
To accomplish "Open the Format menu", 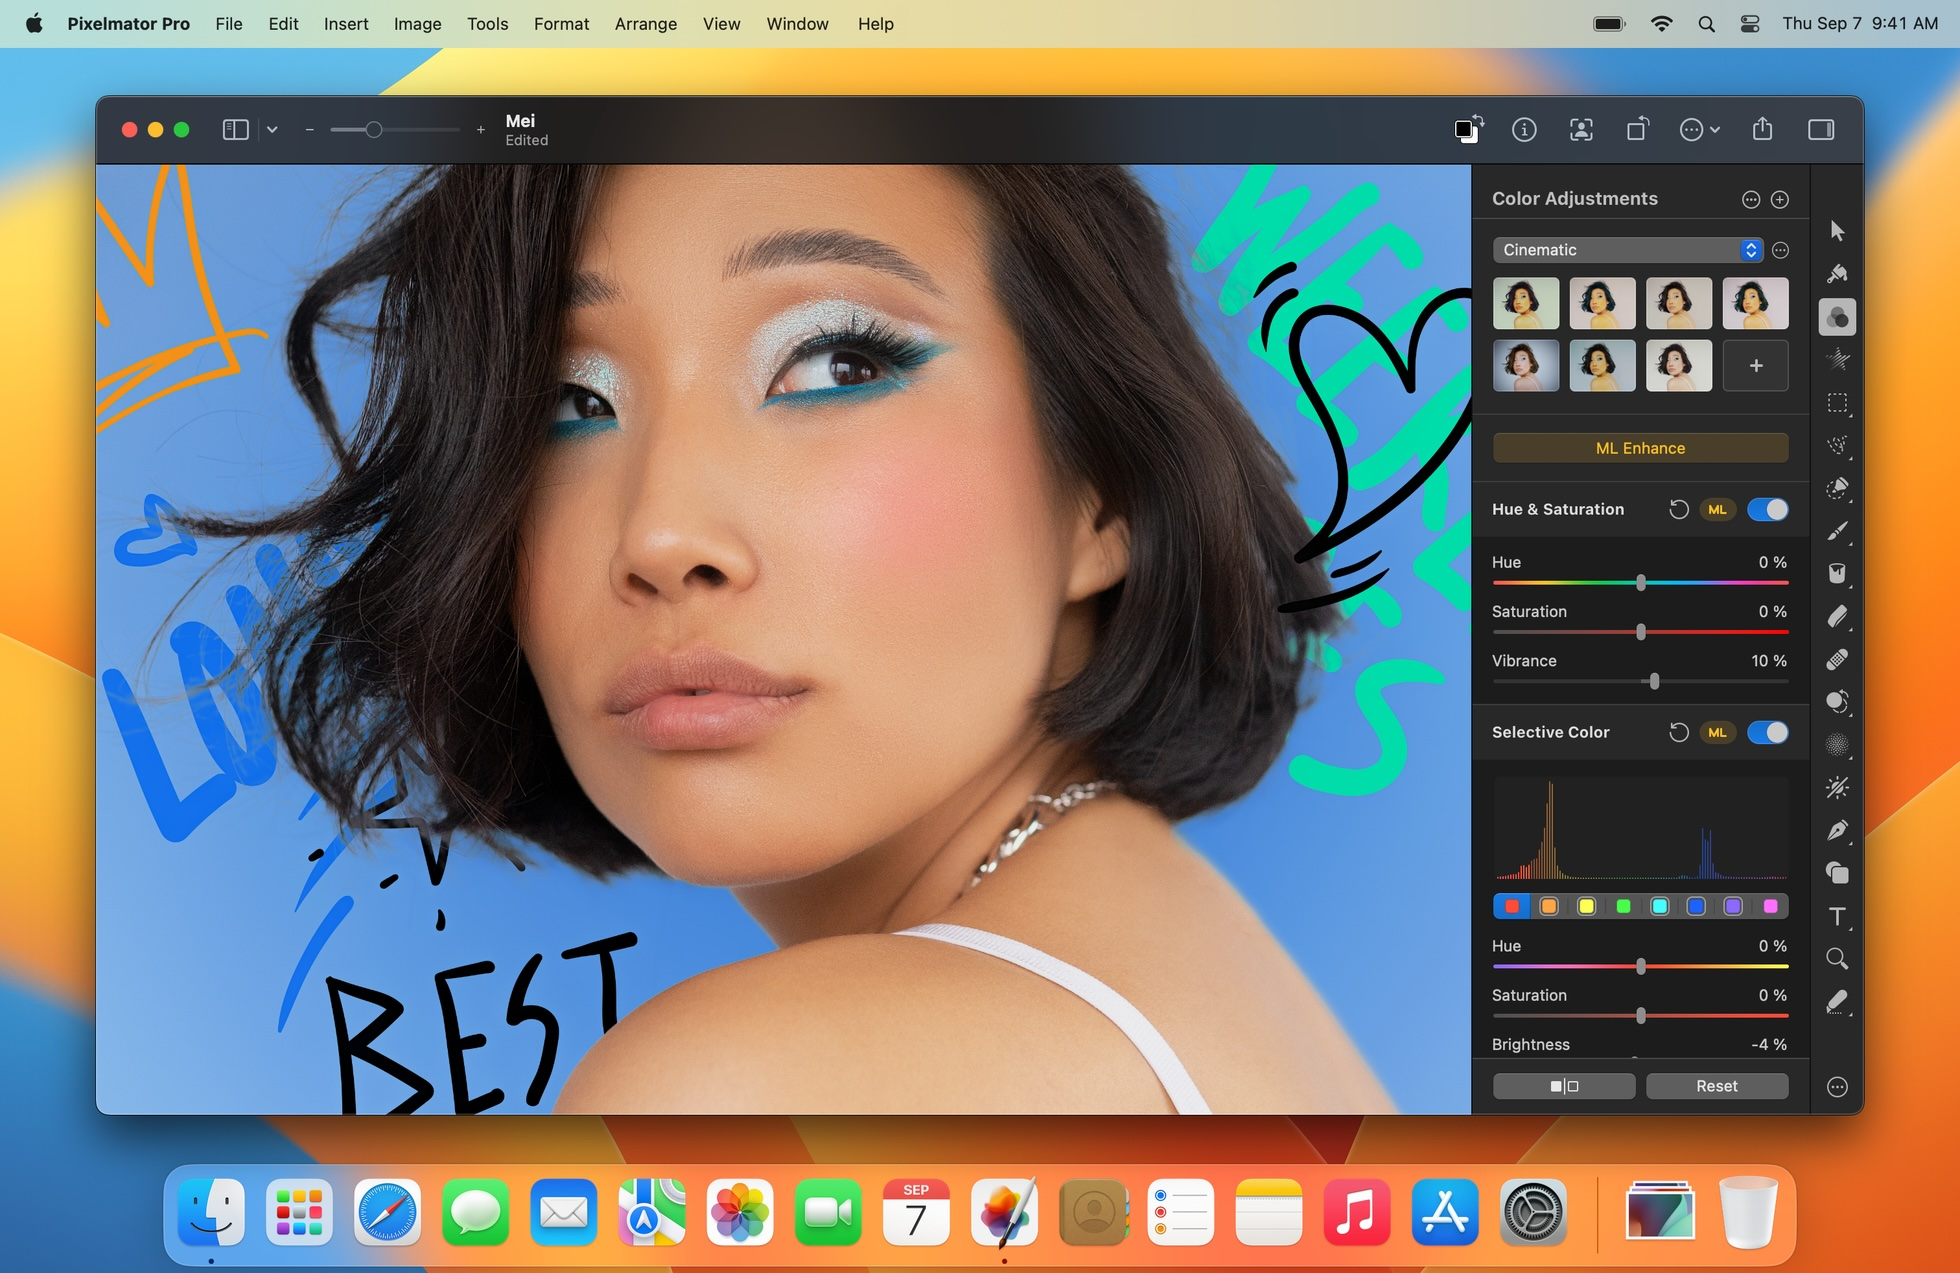I will 561,23.
